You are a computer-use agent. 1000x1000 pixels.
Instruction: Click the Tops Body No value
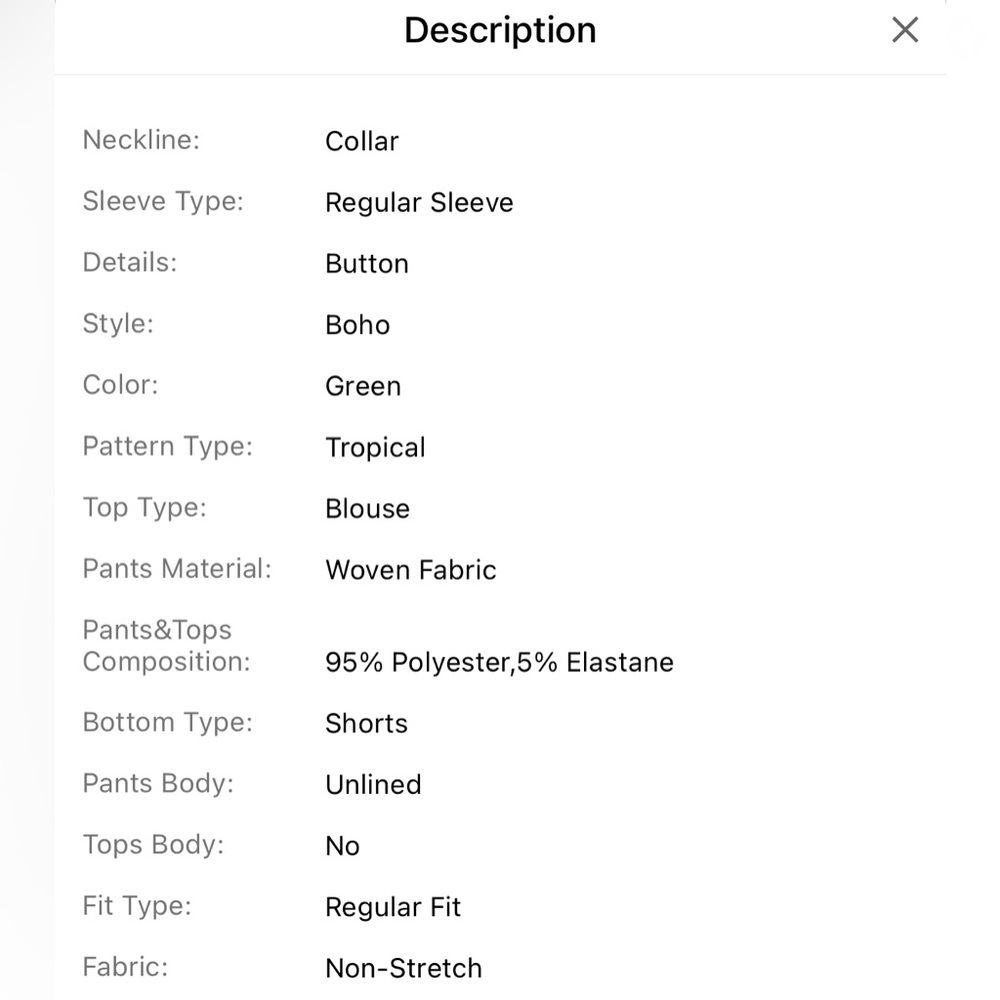click(x=342, y=846)
